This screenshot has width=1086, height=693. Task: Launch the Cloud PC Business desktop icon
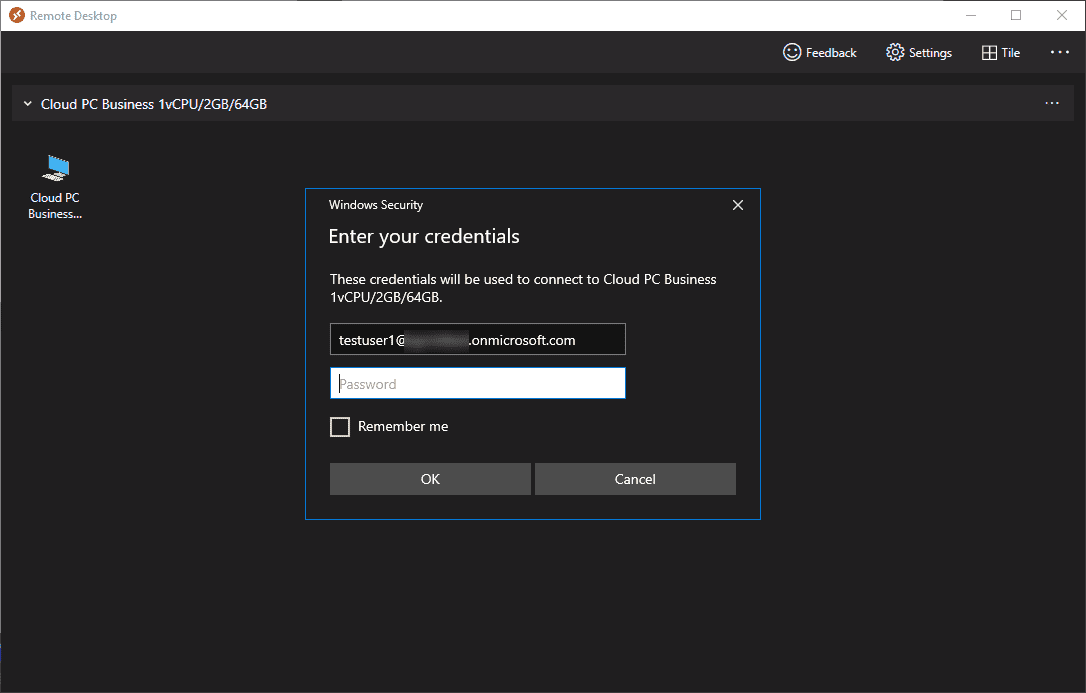54,168
